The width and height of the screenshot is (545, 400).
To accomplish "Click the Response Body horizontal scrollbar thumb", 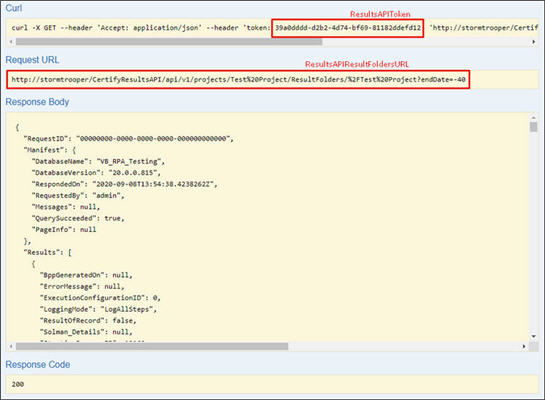I will click(152, 346).
